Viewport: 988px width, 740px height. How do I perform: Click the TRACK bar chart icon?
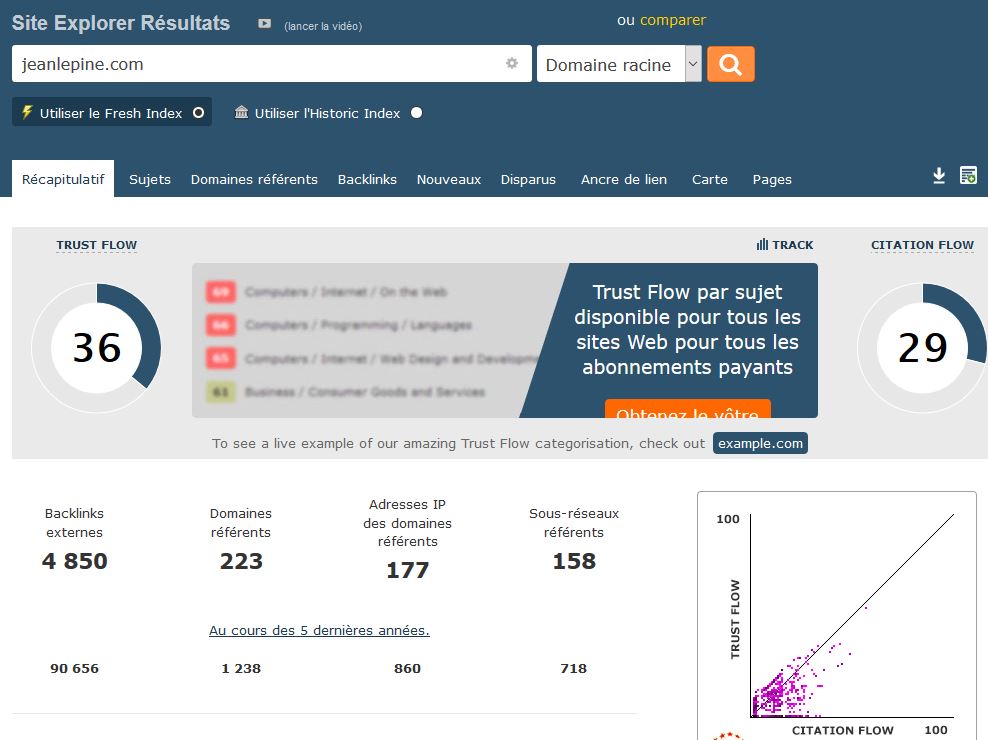(x=762, y=245)
